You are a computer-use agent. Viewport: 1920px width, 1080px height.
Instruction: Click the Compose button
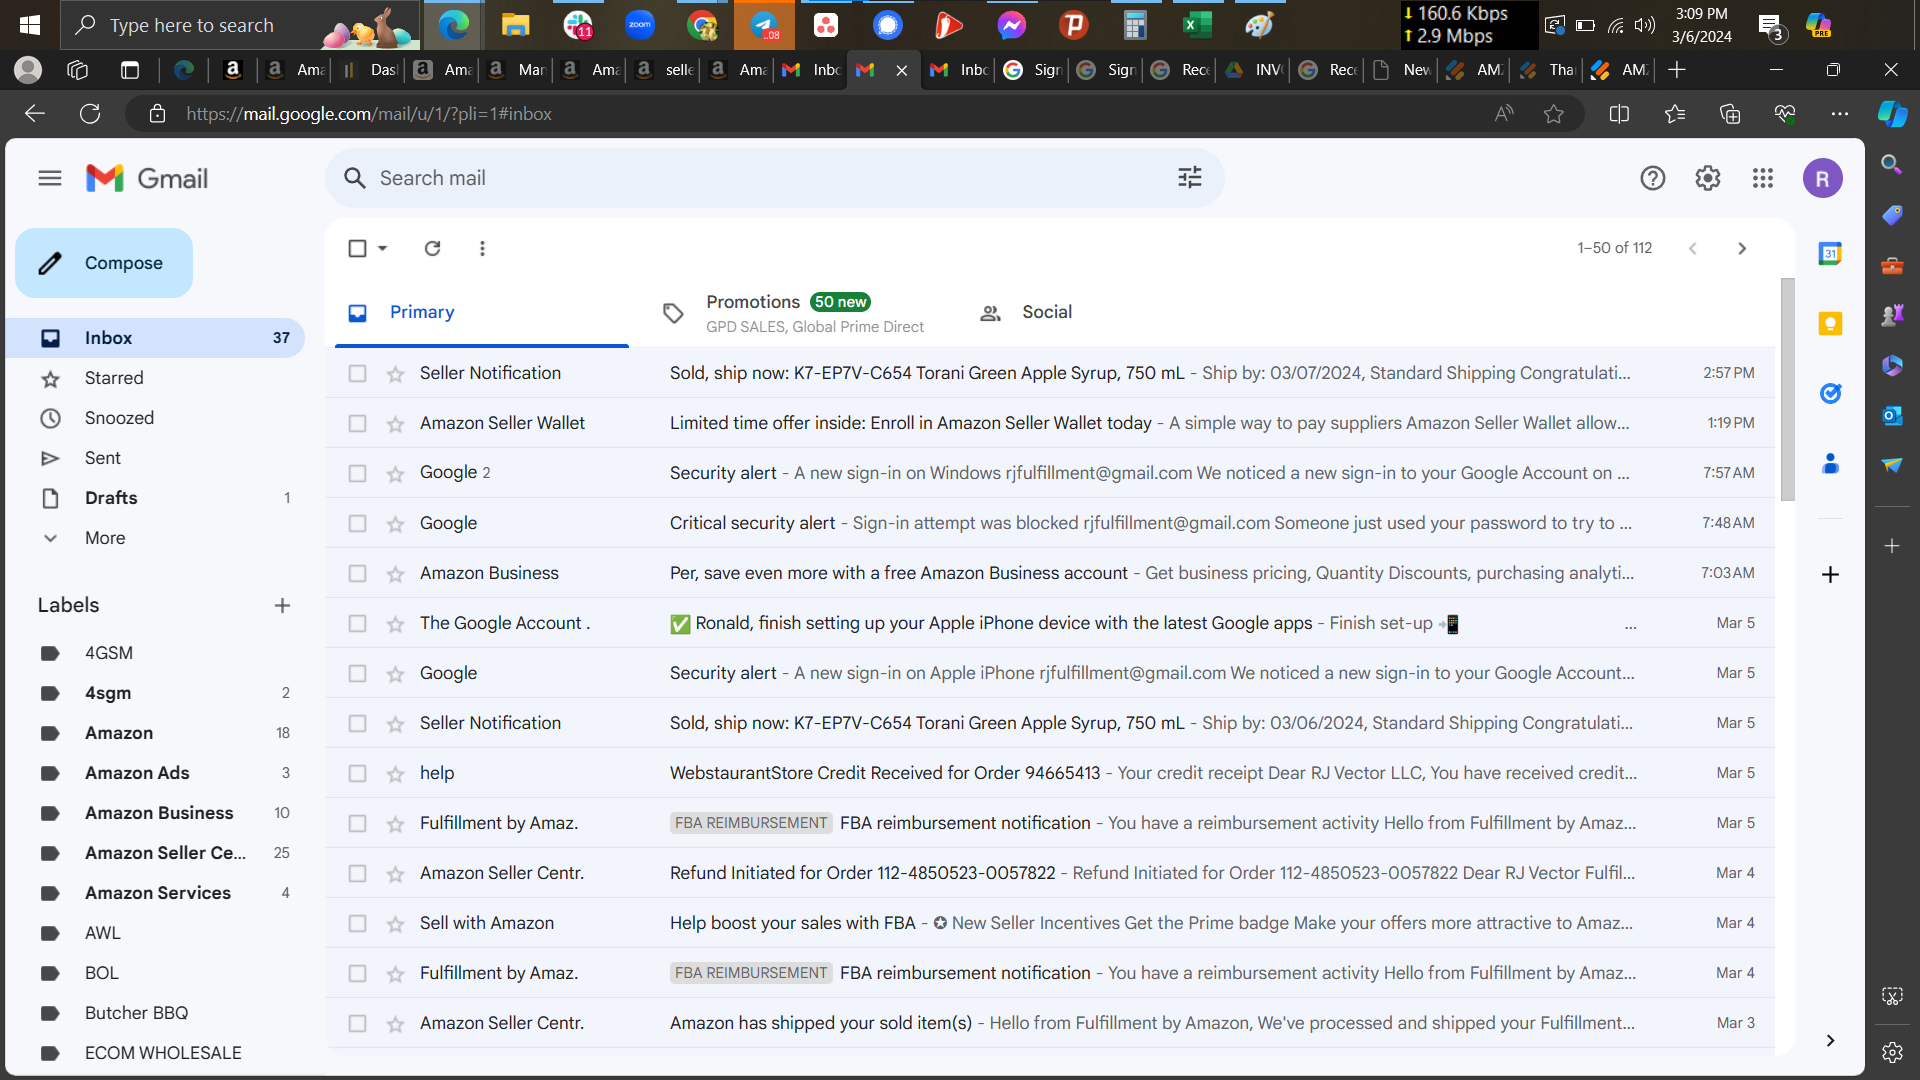coord(104,263)
